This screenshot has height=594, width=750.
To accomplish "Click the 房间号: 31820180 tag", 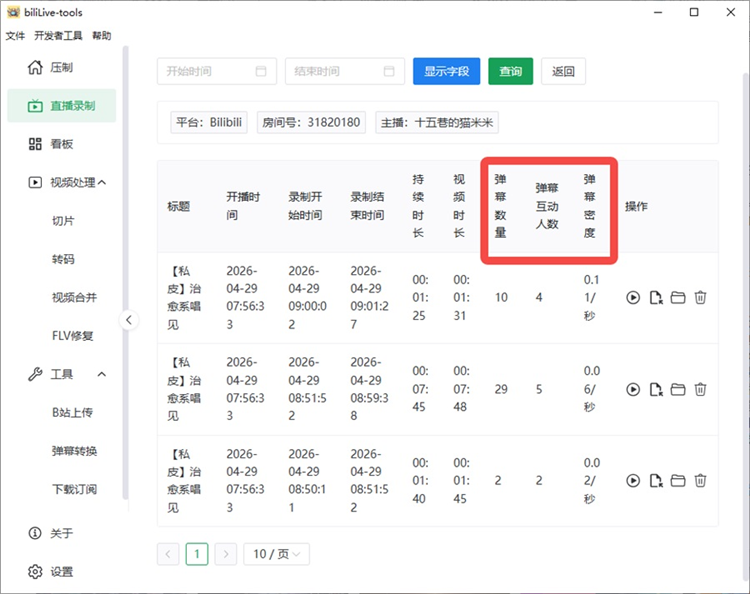I will pos(311,122).
